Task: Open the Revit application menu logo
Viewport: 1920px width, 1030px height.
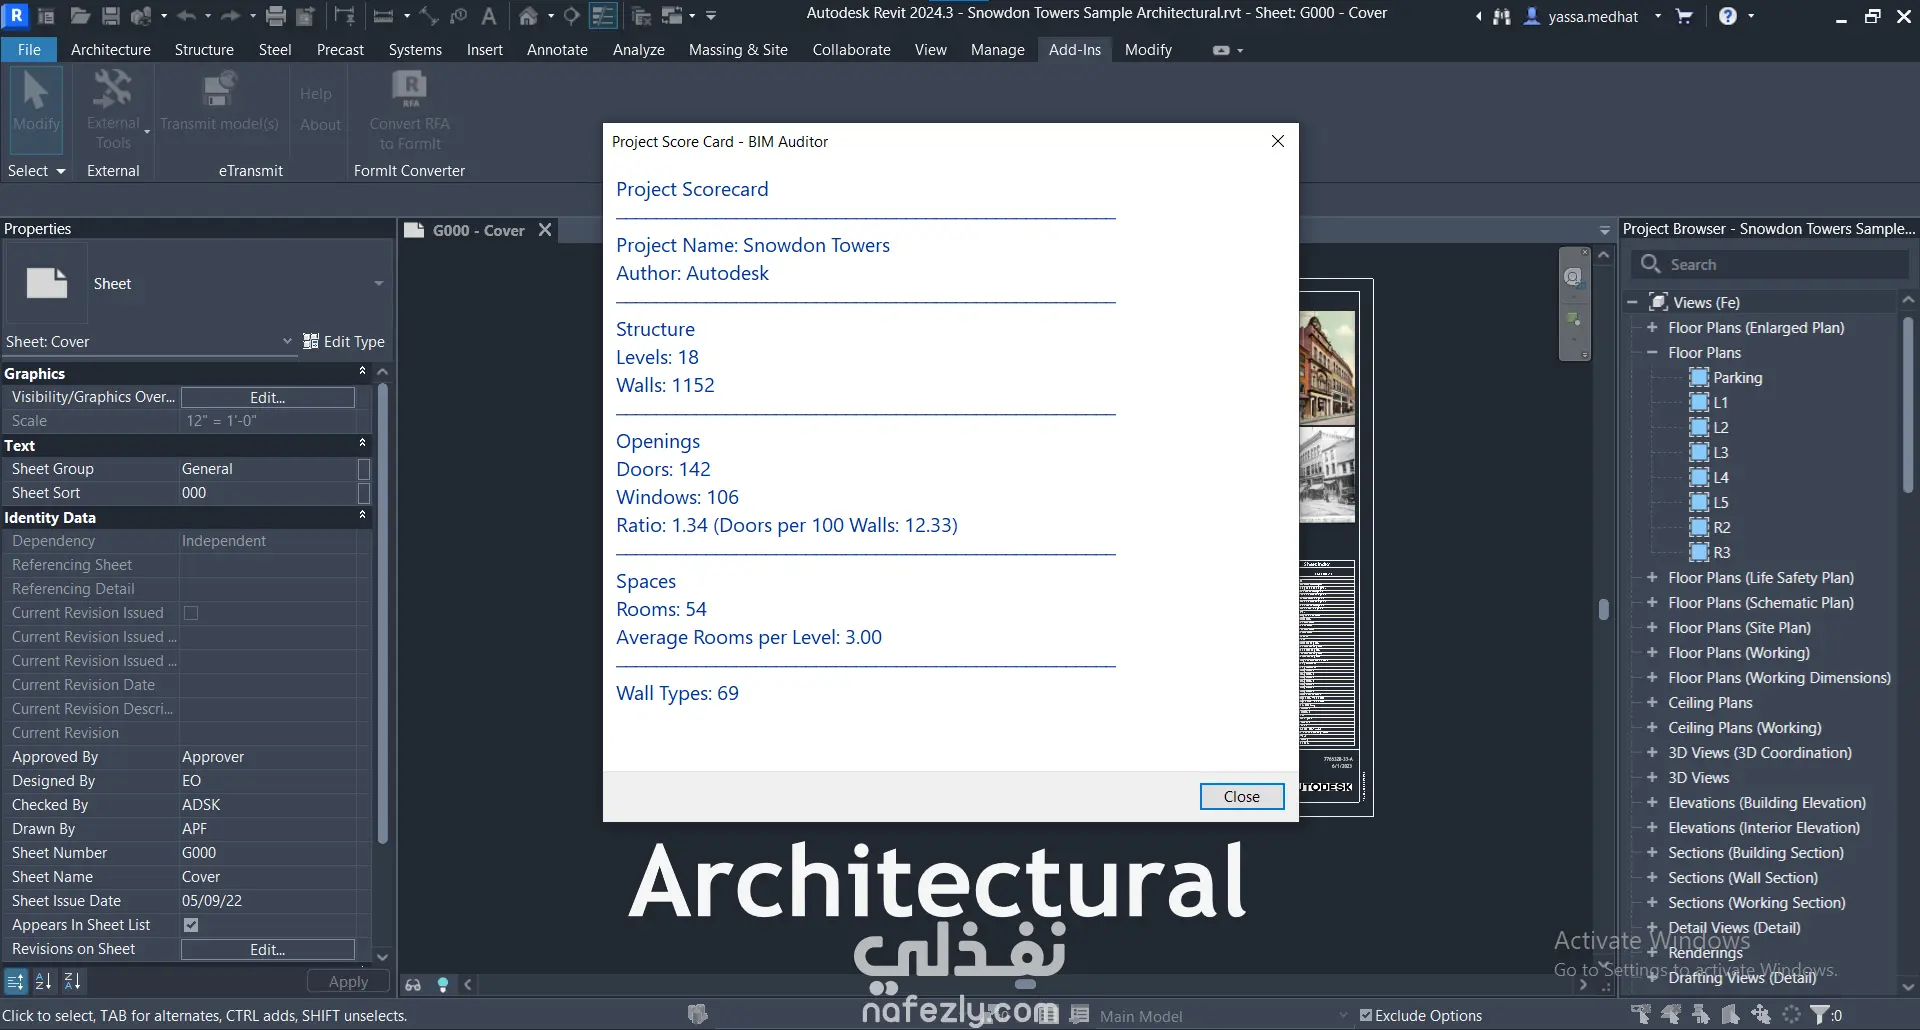Action: [16, 15]
